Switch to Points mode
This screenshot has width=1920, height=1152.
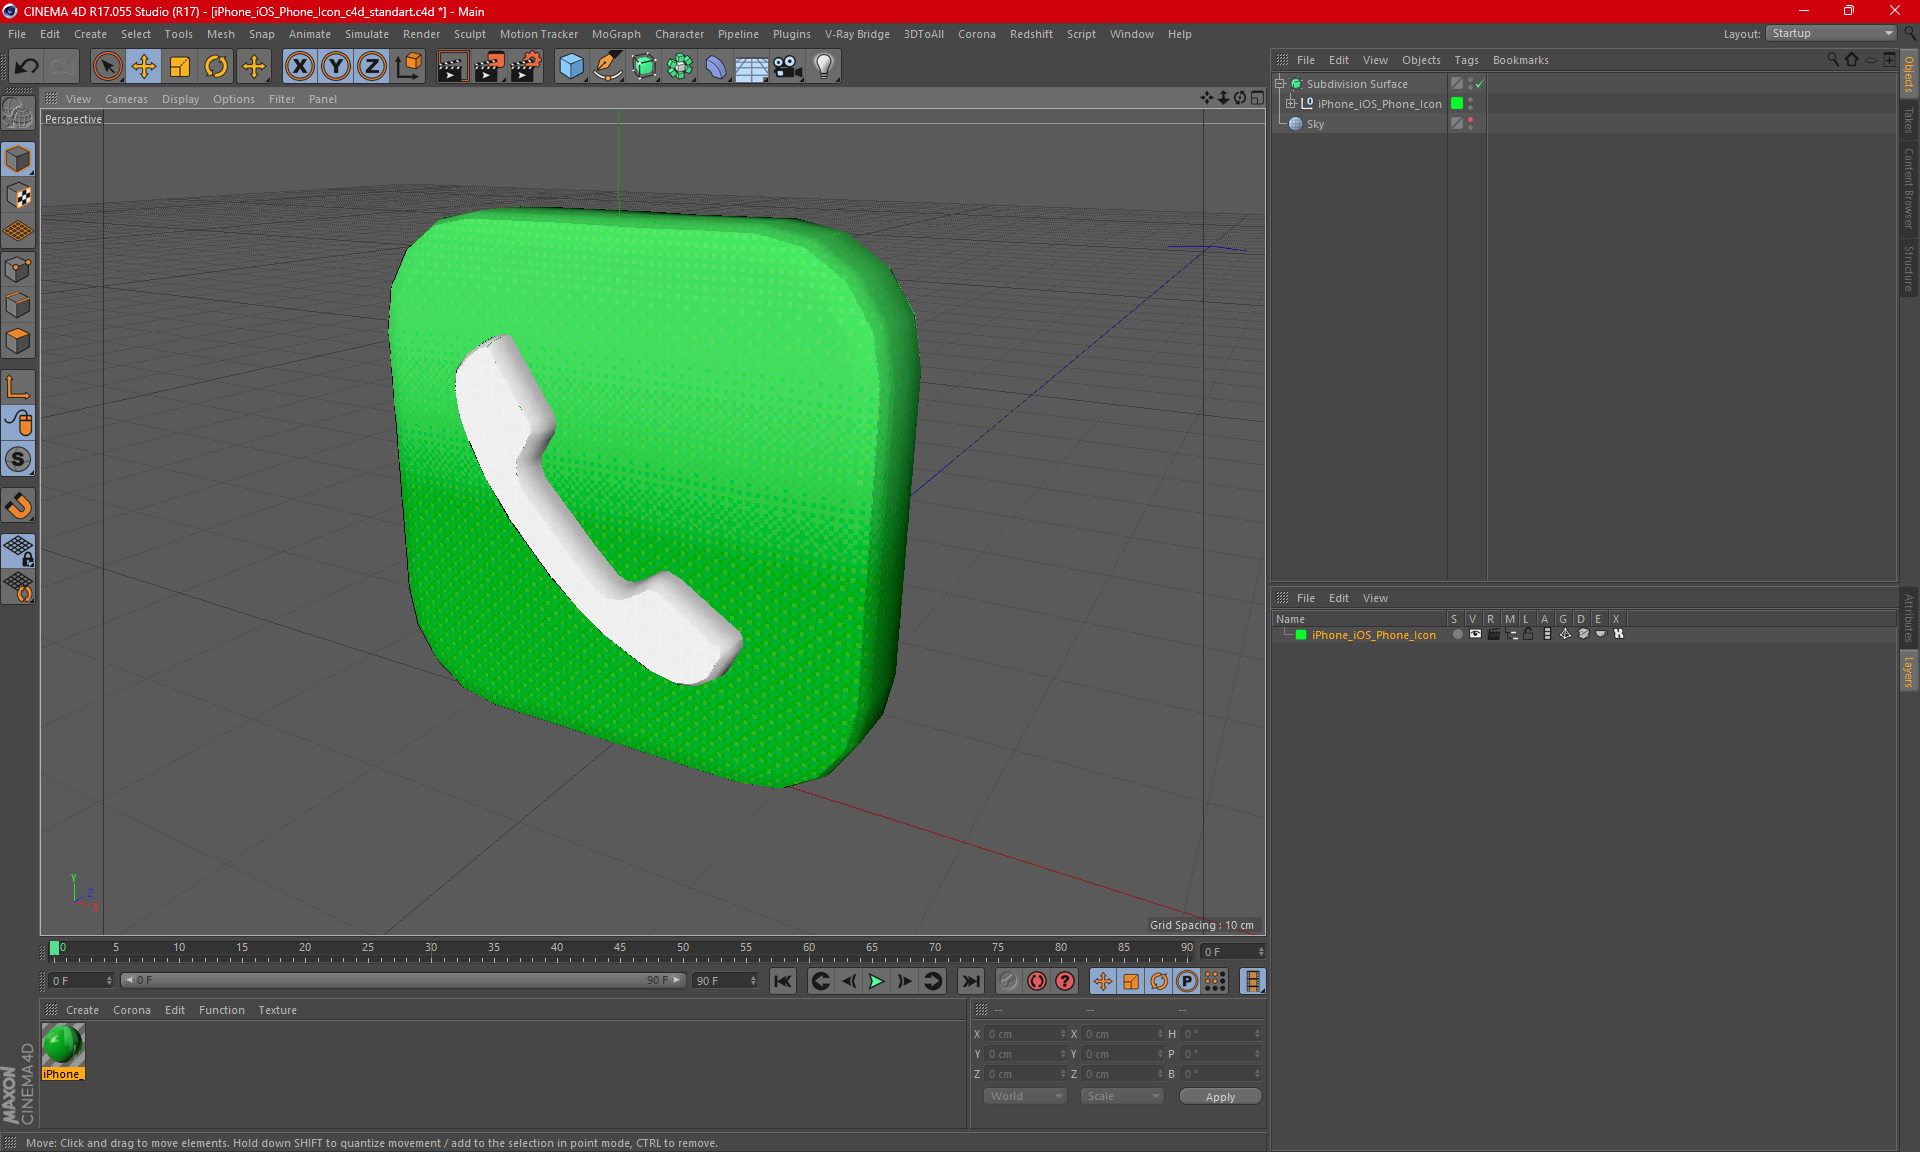[18, 269]
